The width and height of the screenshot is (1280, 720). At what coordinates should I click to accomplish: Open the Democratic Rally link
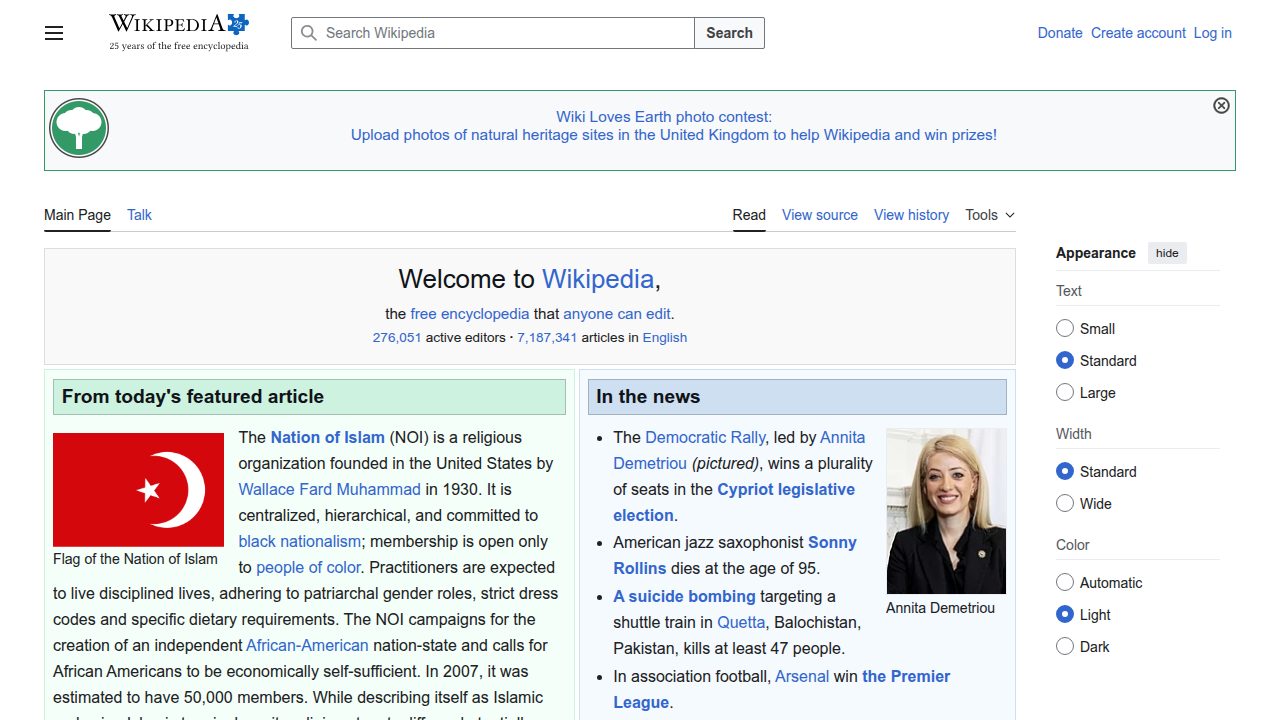point(705,437)
